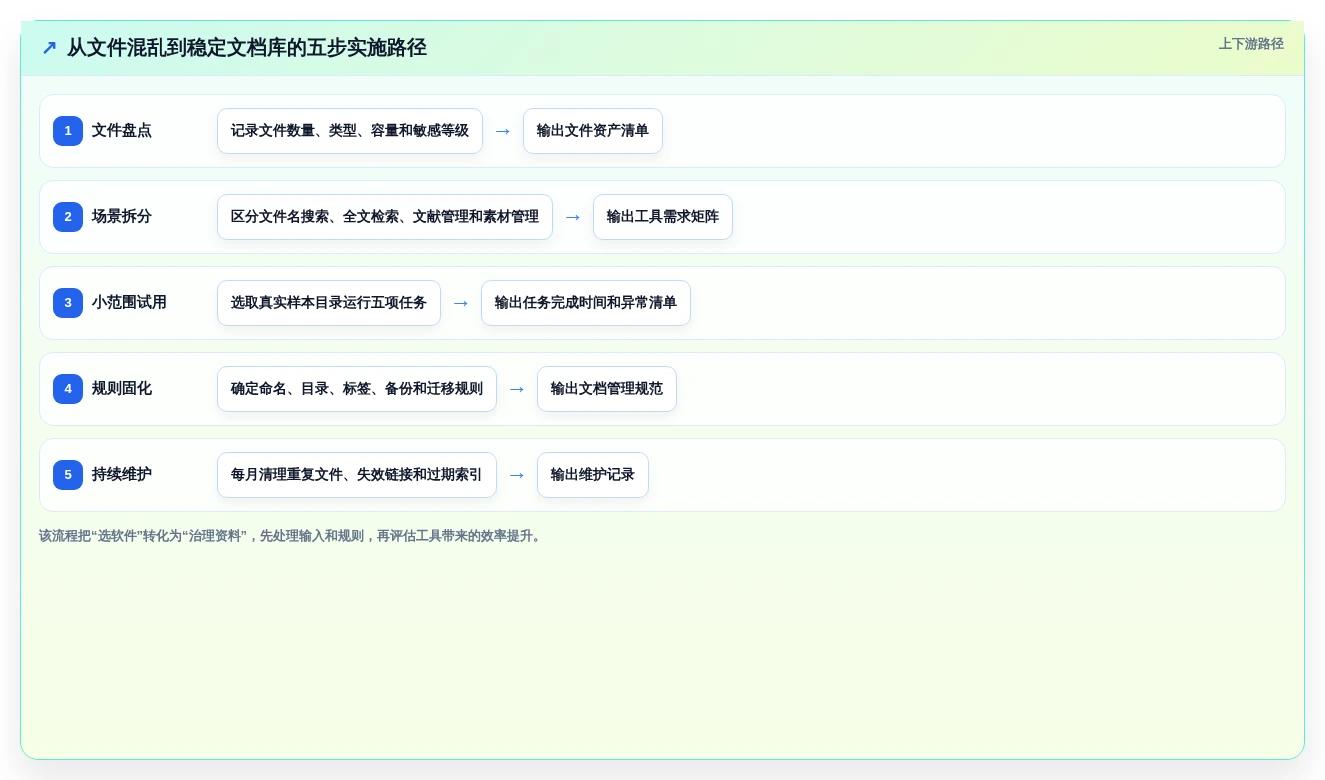The height and width of the screenshot is (780, 1325).
Task: Click the 选取真实样本目录运行五项任务 box
Action: [x=329, y=303]
